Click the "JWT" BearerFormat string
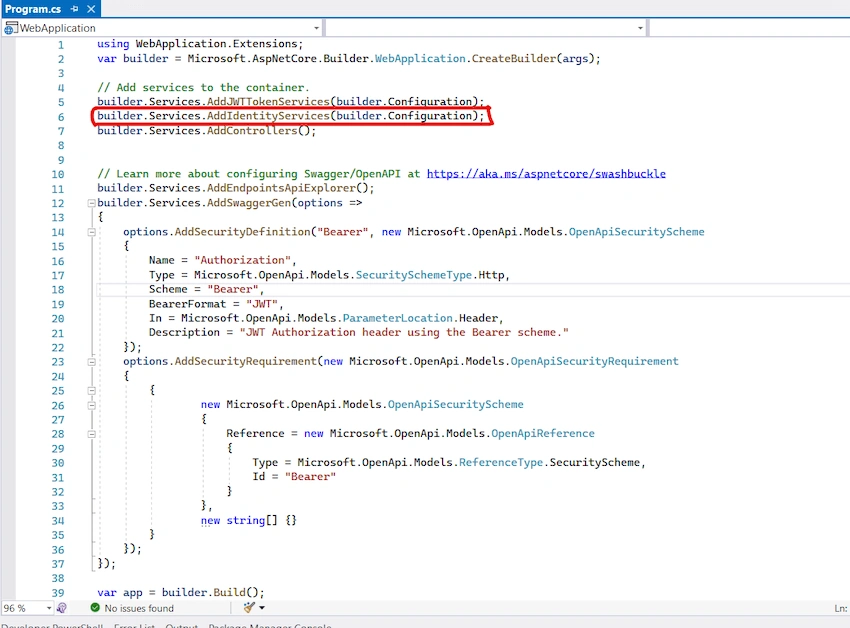850x628 pixels. point(262,304)
